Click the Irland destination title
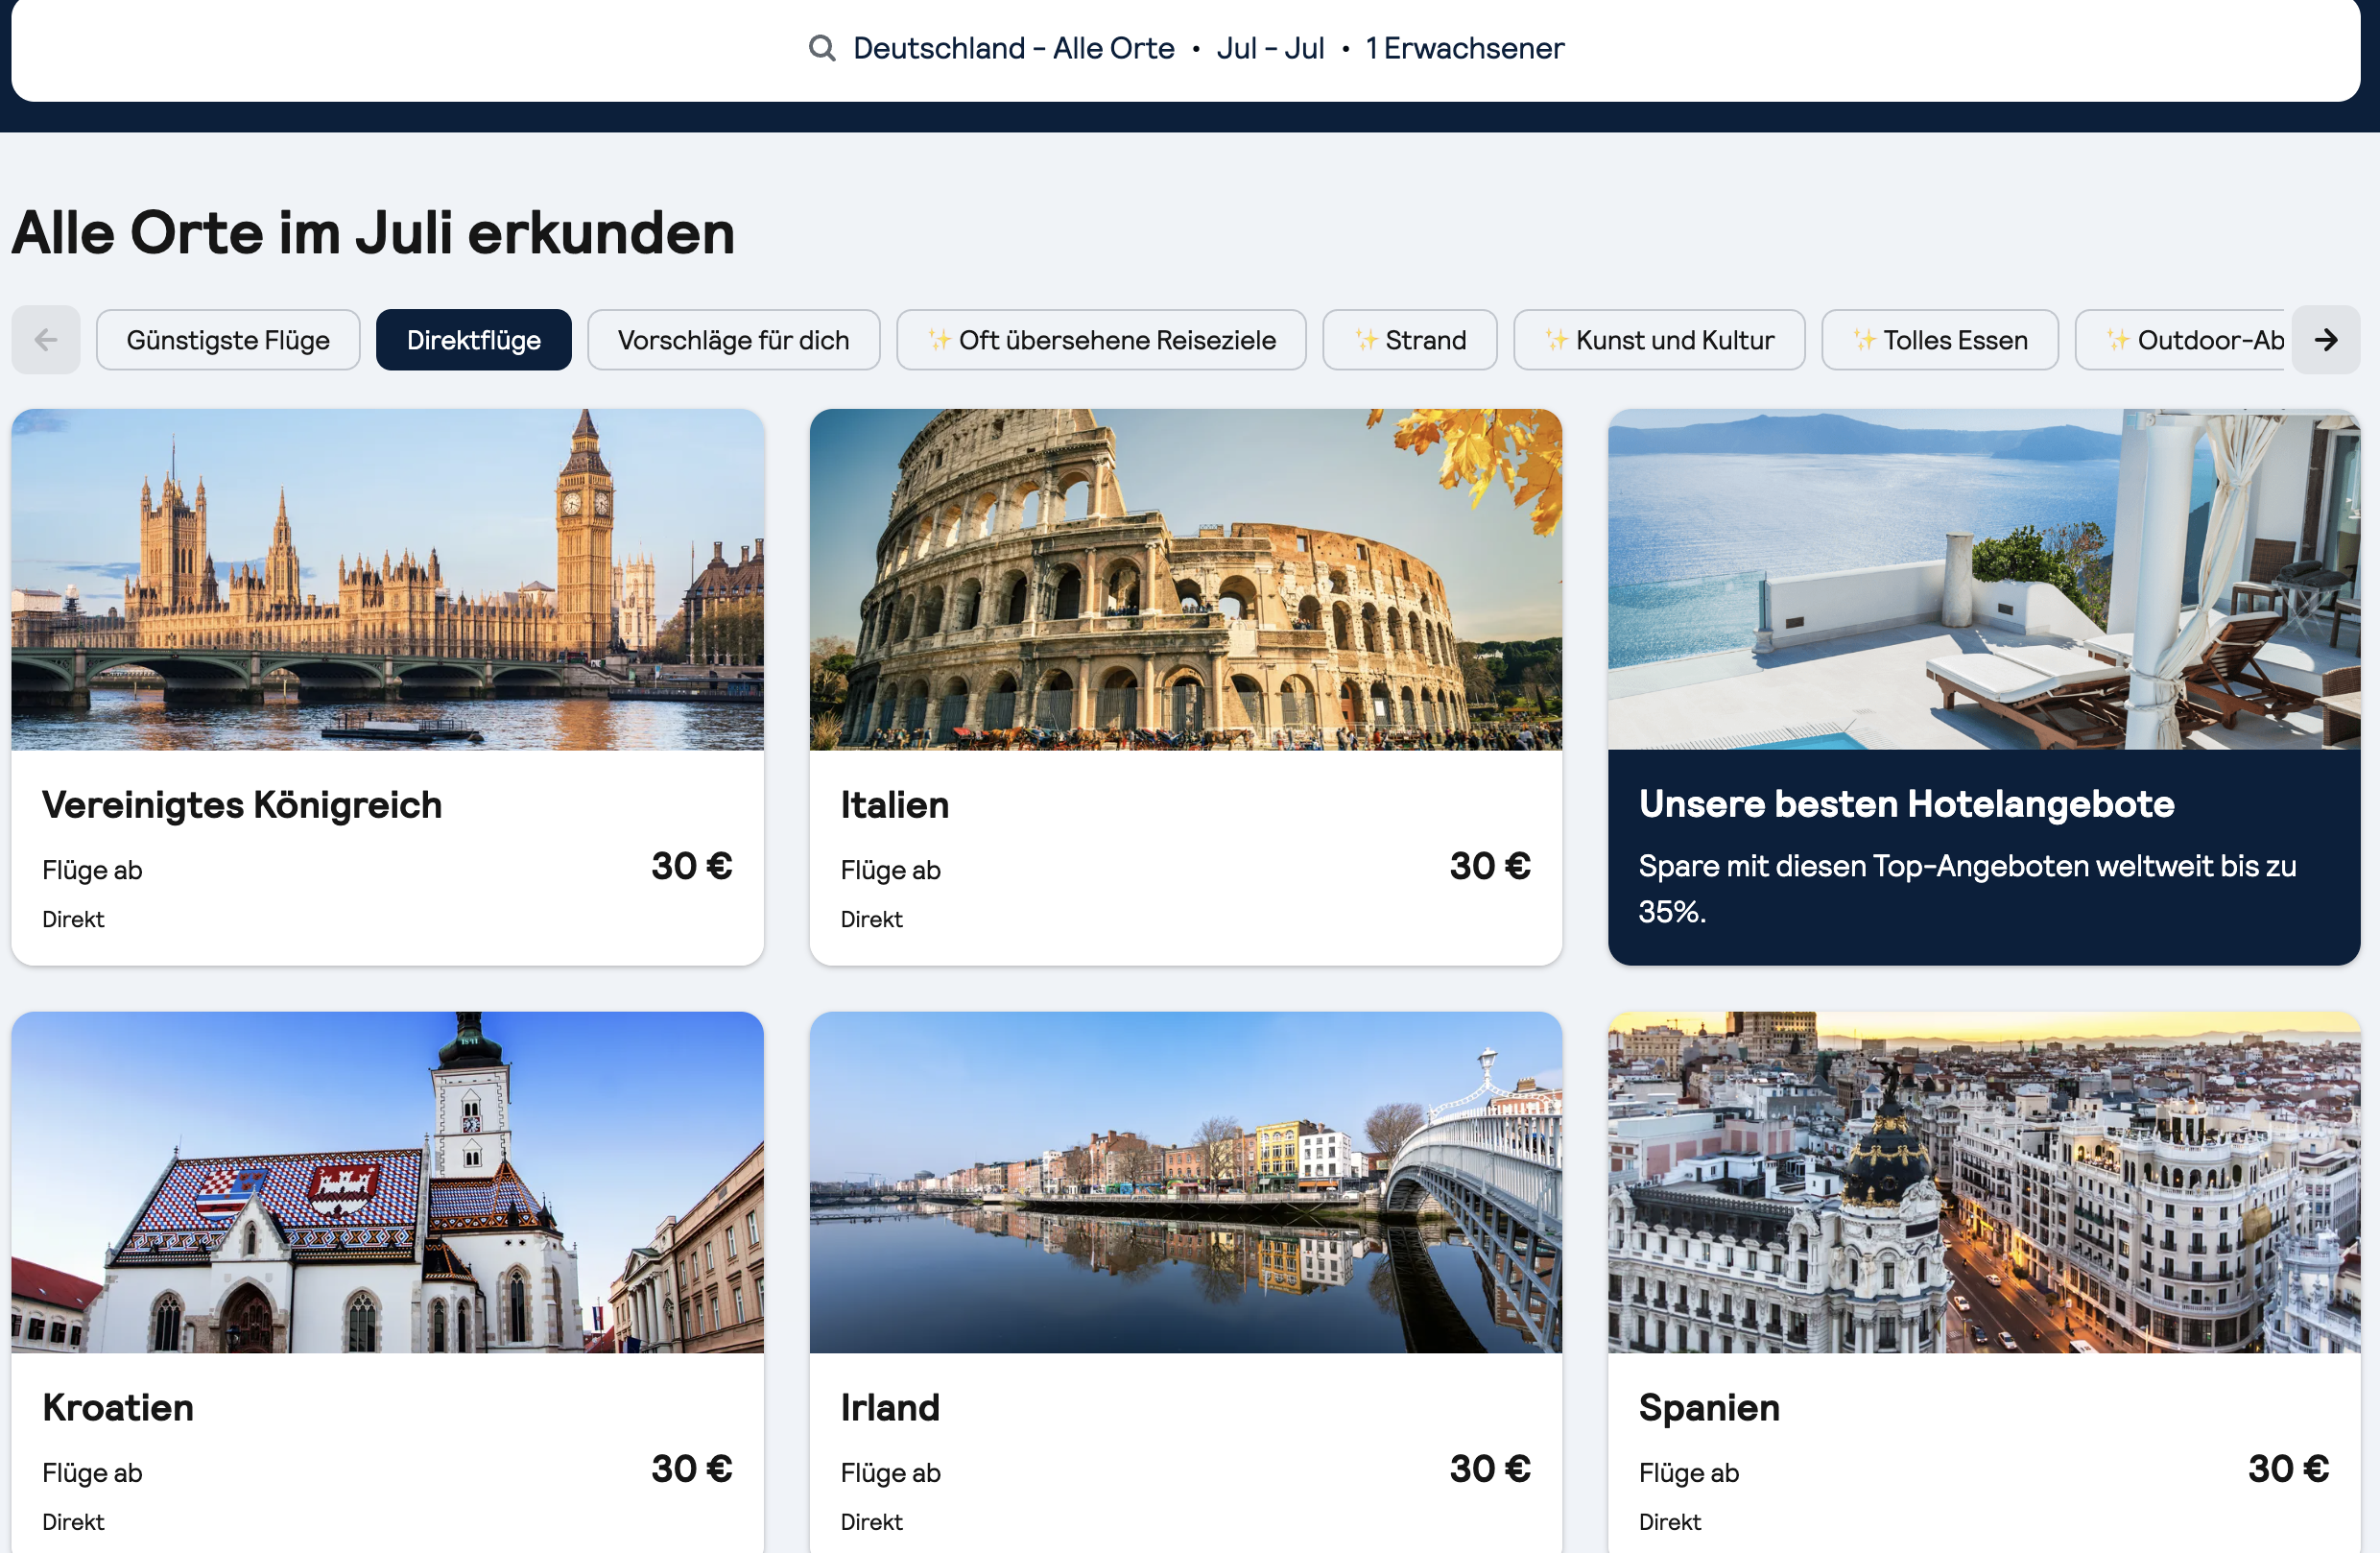The height and width of the screenshot is (1553, 2380). 890,1408
